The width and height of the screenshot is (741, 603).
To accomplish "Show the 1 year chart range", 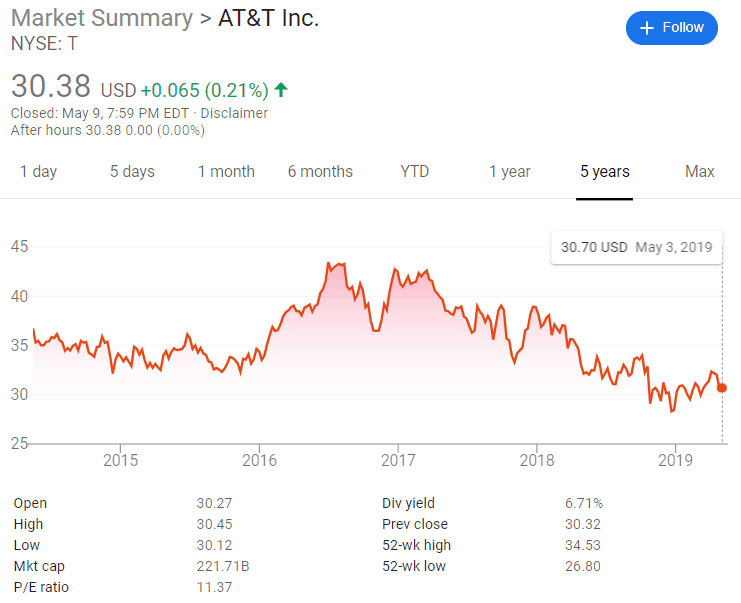I will coord(510,172).
